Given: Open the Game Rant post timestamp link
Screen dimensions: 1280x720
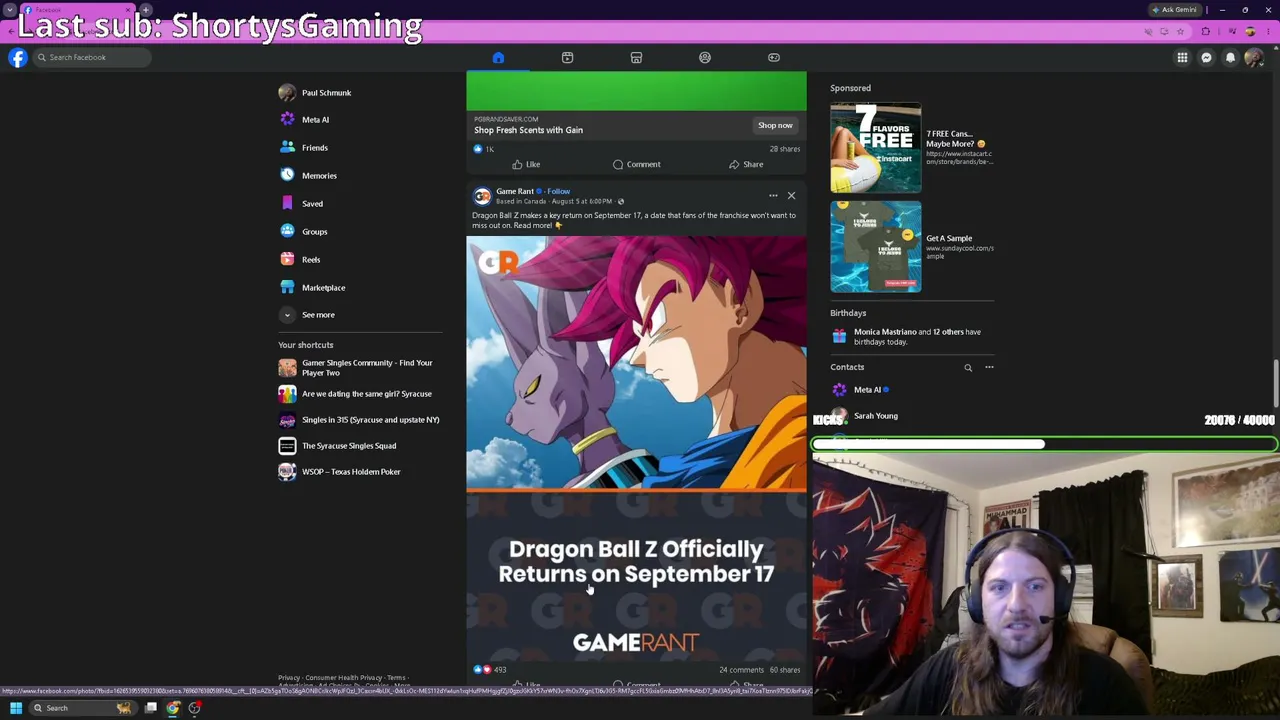Looking at the screenshot, I should pos(581,201).
